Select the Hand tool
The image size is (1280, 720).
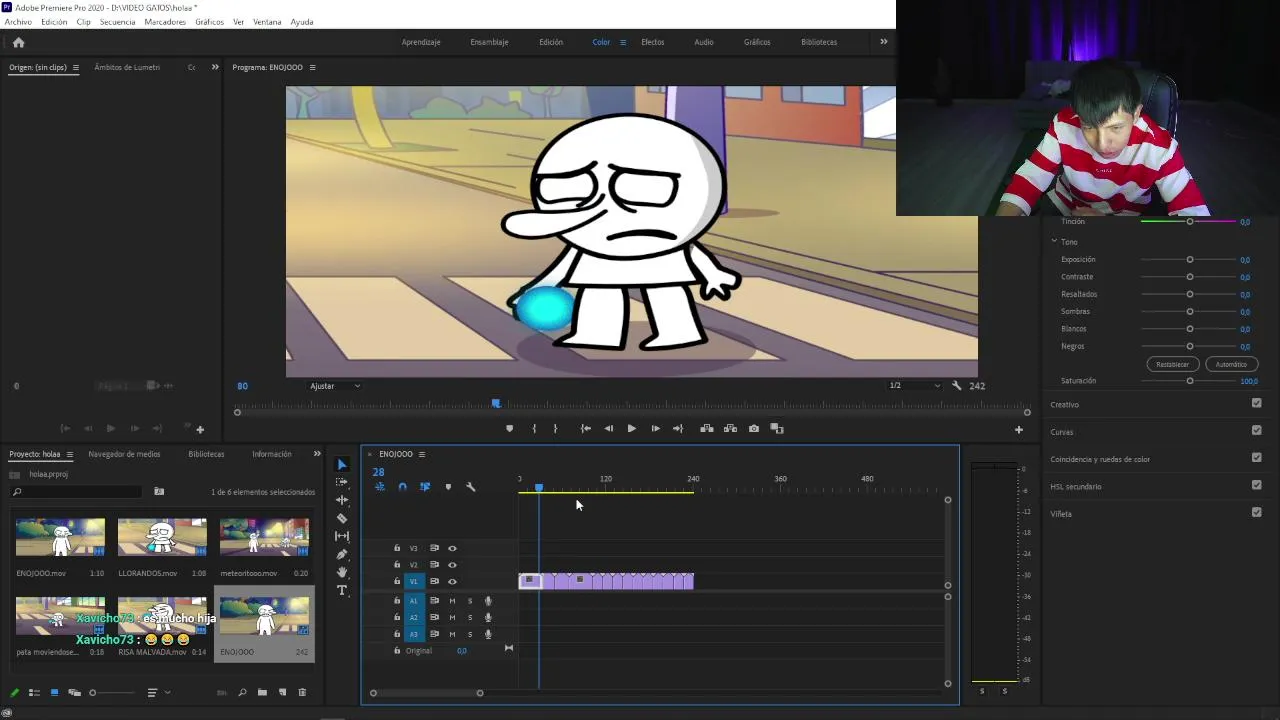342,572
